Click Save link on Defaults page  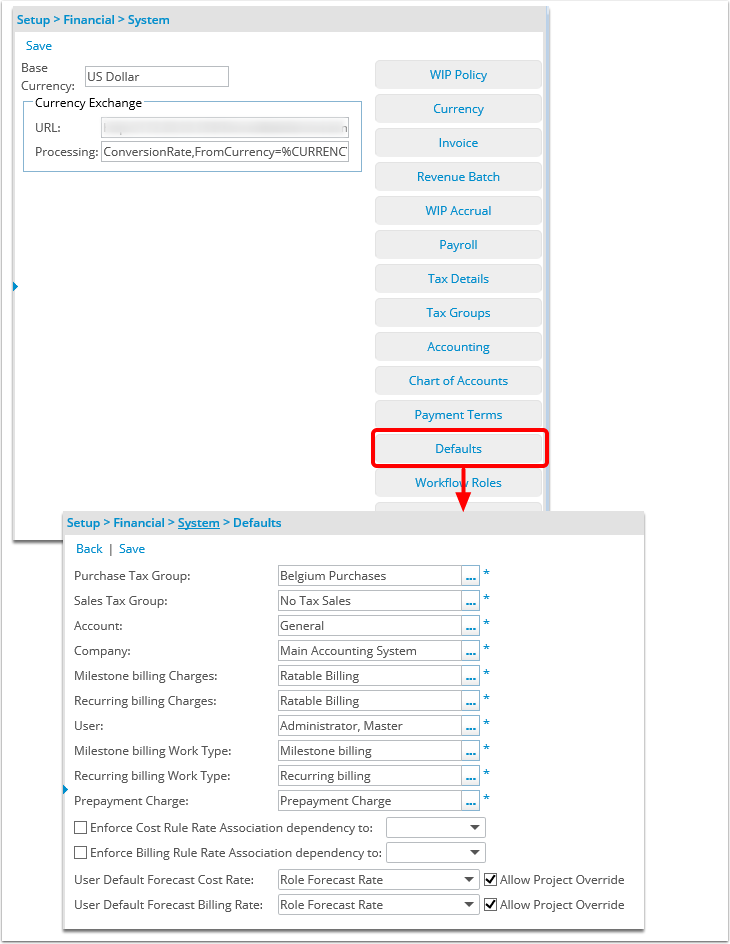tap(132, 549)
